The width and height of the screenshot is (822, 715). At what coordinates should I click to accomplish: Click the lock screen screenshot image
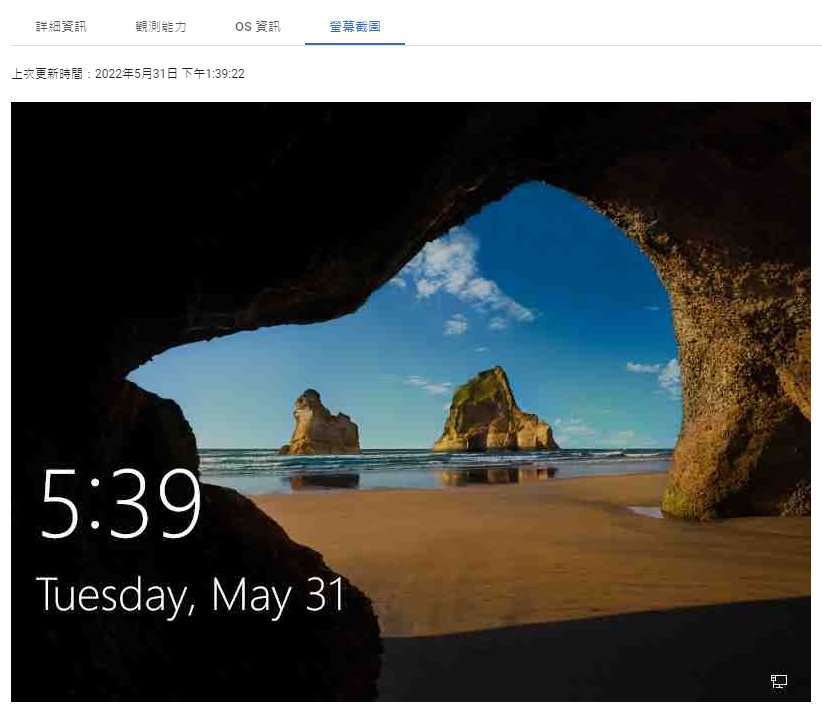tap(410, 402)
